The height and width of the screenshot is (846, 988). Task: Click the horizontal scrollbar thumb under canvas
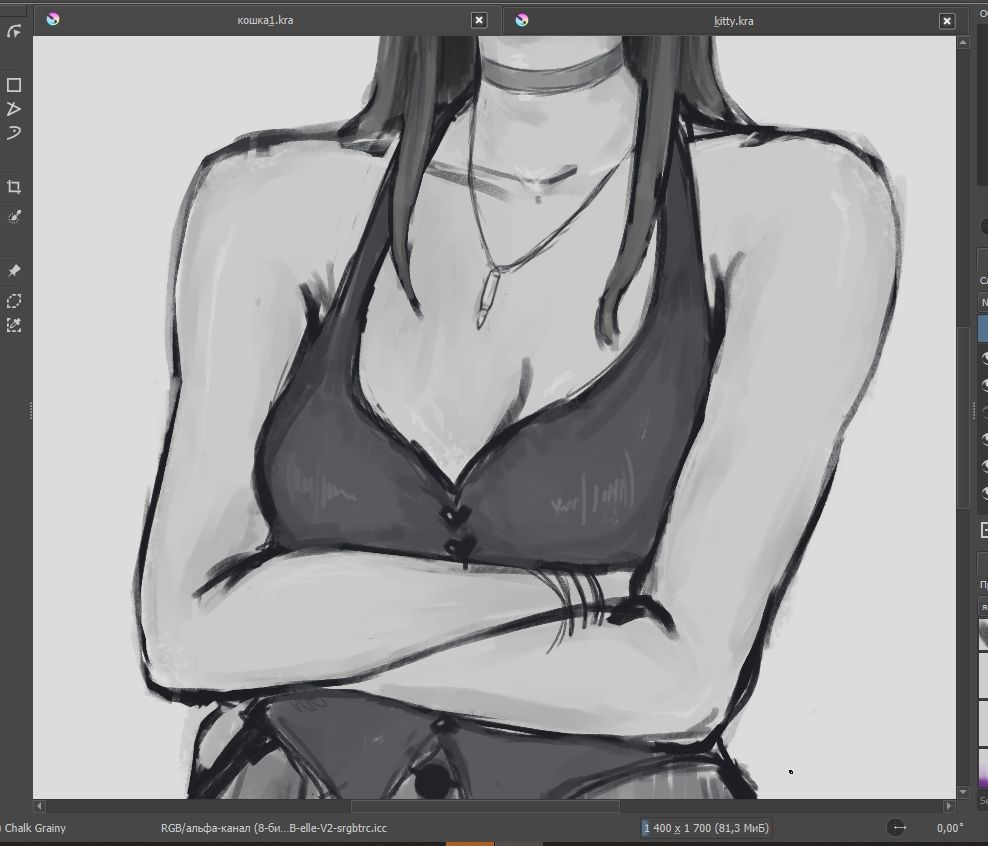485,806
